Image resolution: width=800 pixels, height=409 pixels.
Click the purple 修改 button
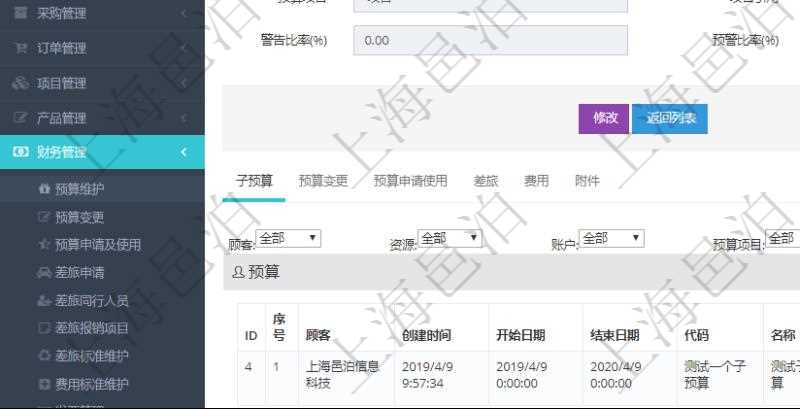[604, 118]
